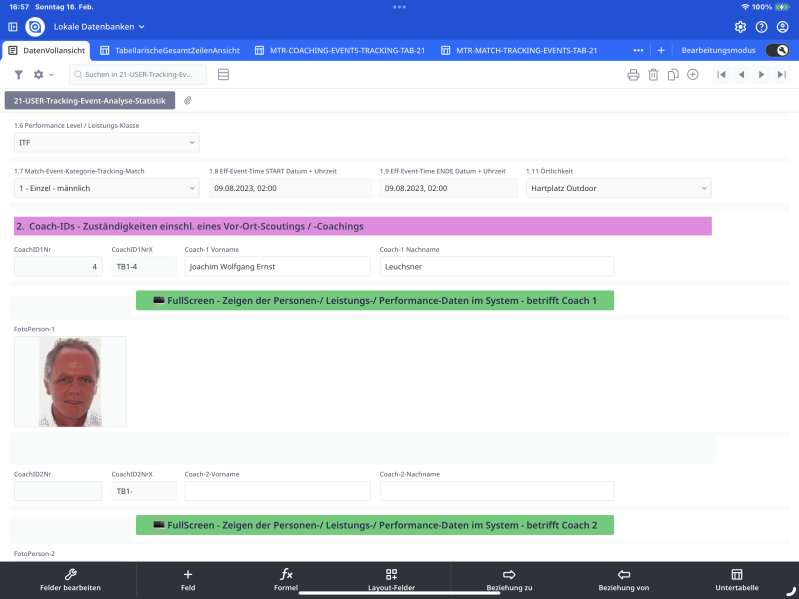Screen dimensions: 799x599
Task: Edit the Coach-1 Vorname field
Action: coord(278,266)
